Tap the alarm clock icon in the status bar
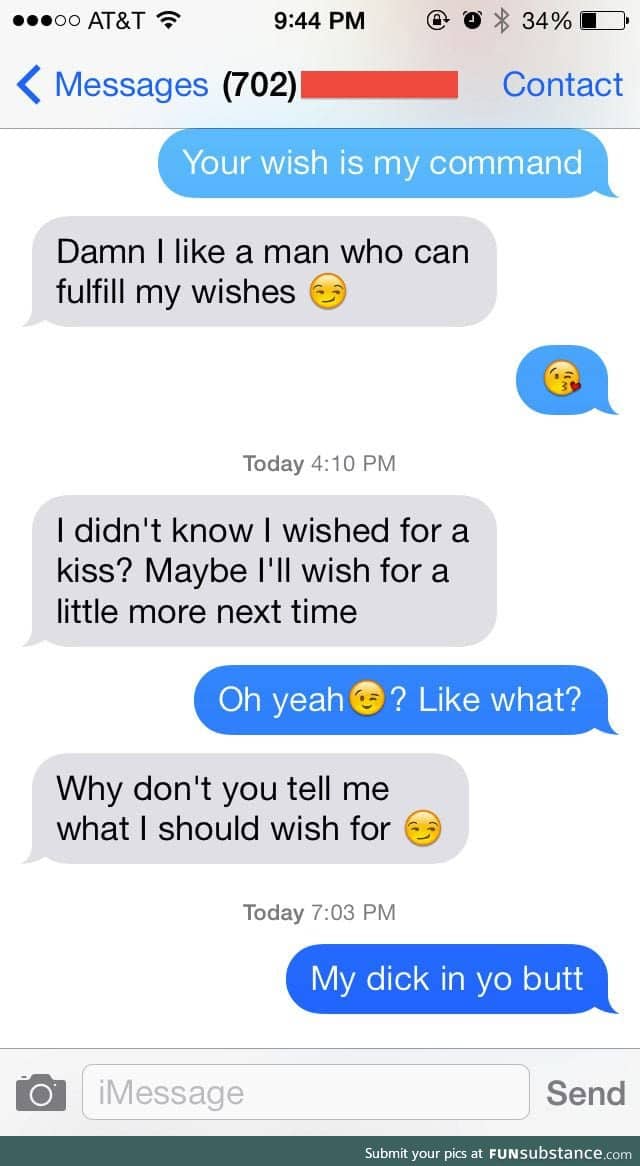The image size is (640, 1166). pos(473,20)
